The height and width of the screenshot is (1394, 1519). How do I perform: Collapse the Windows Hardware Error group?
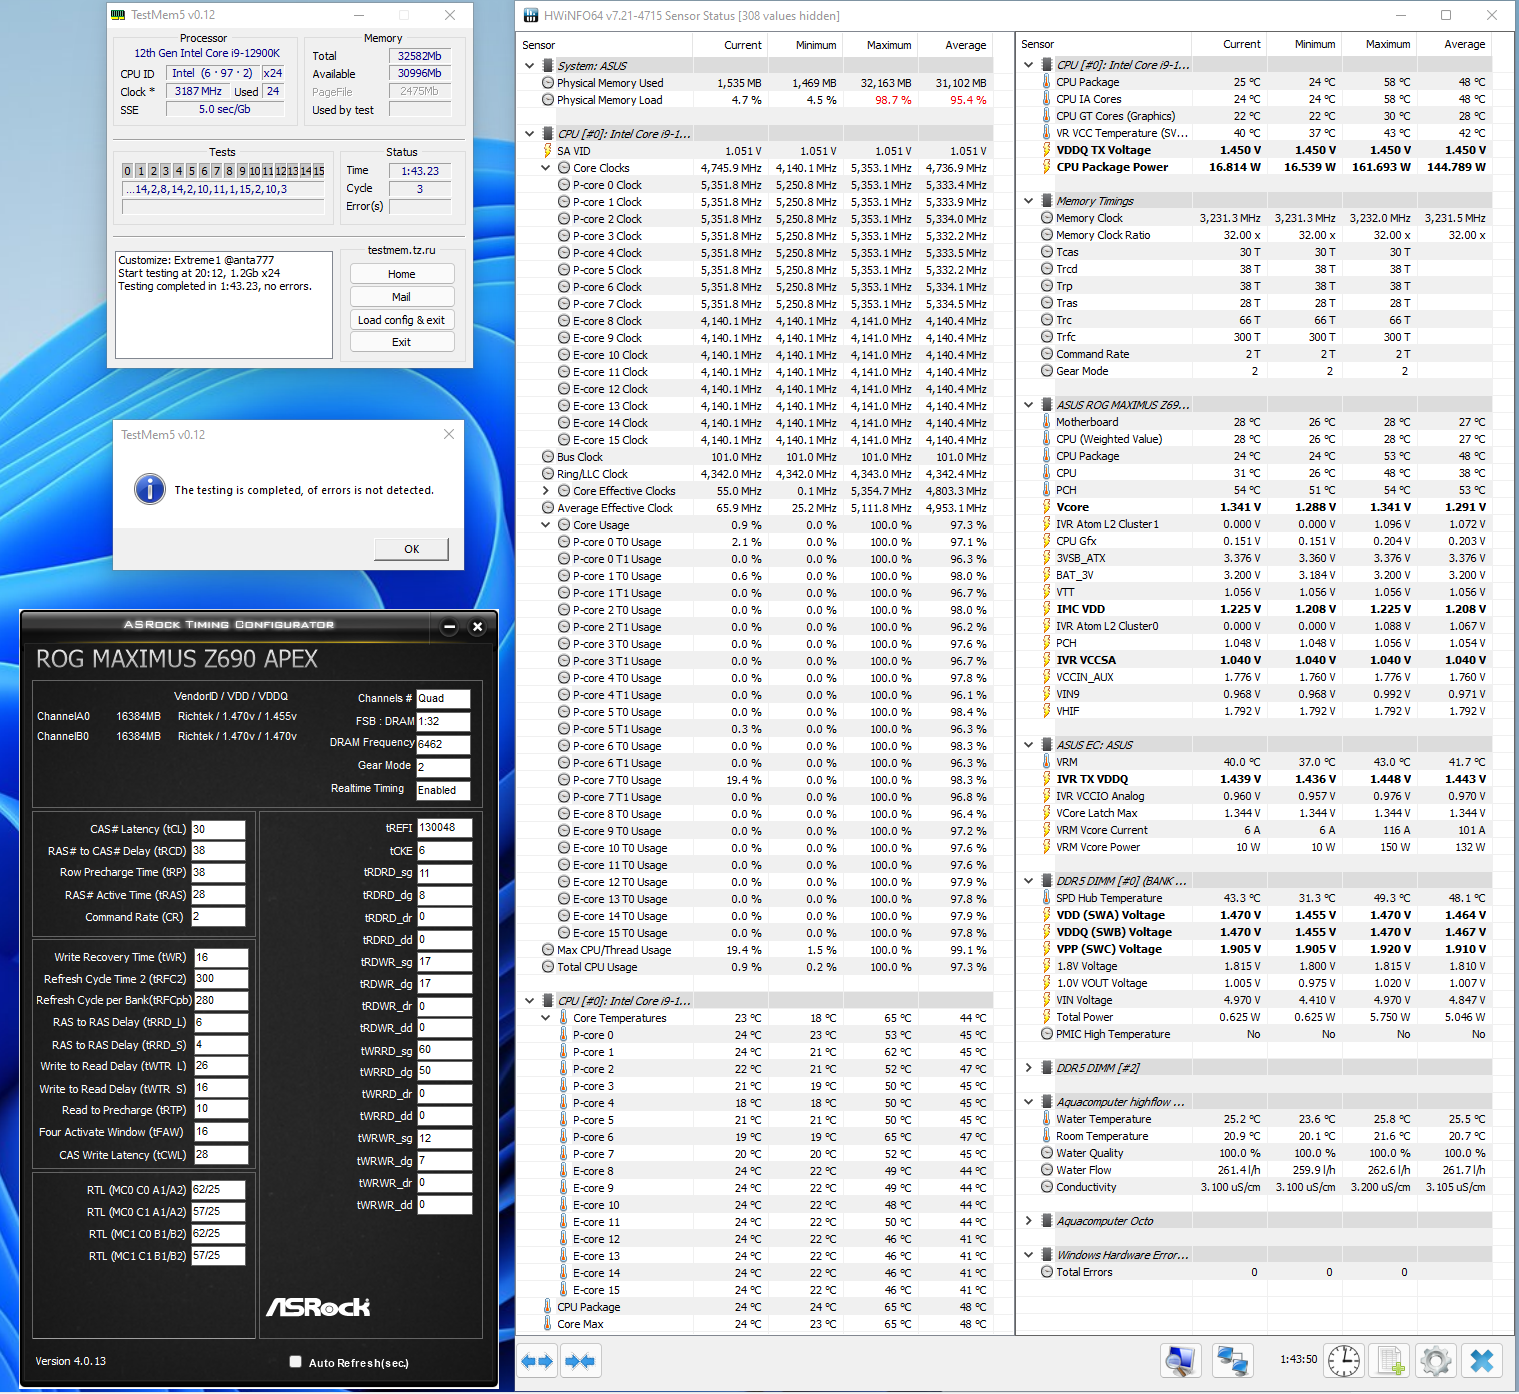(x=1028, y=1255)
